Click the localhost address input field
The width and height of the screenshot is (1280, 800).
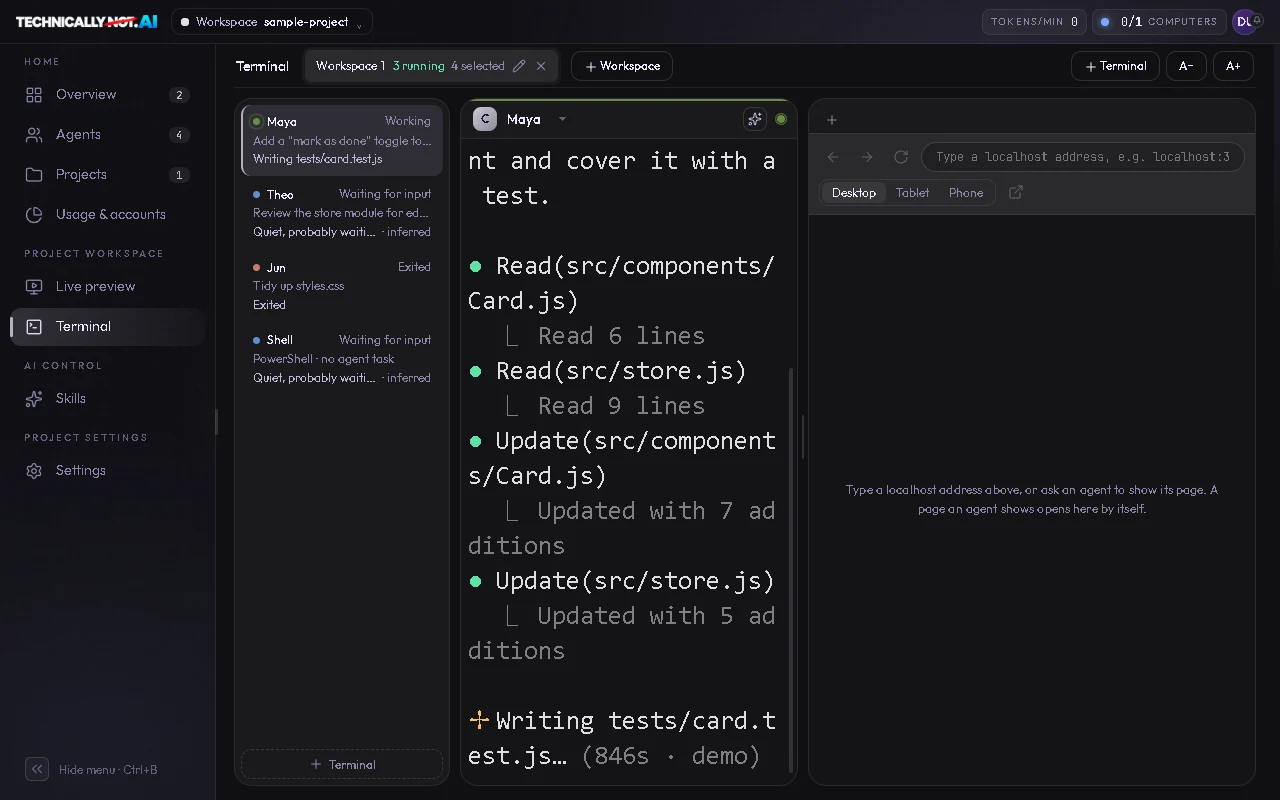tap(1083, 157)
